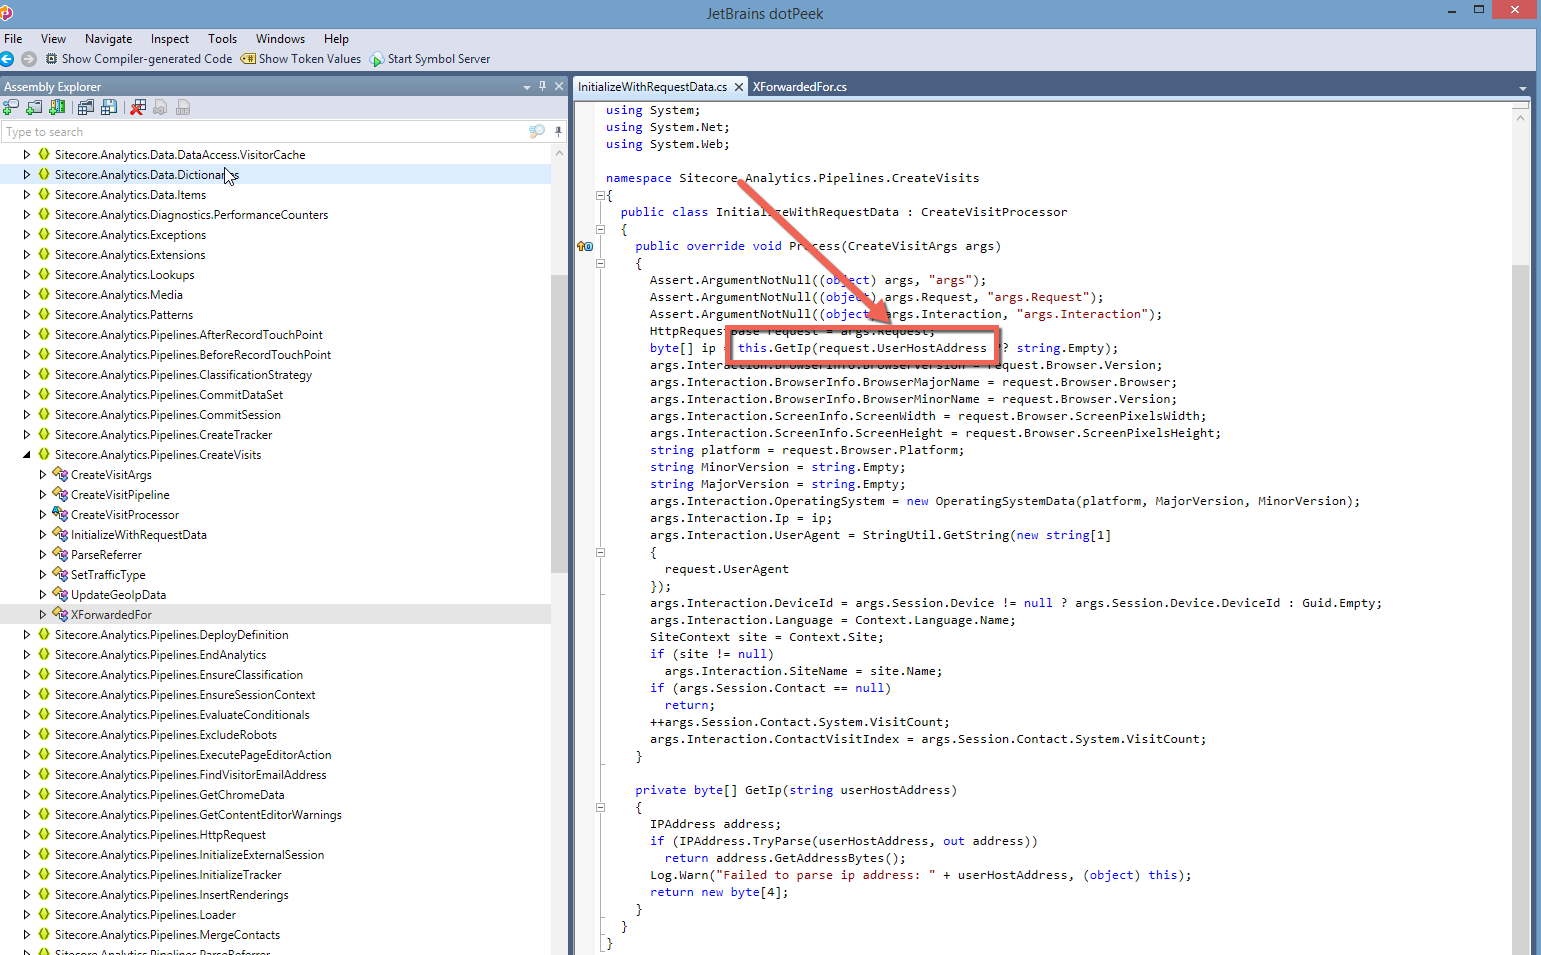Image resolution: width=1541 pixels, height=955 pixels.
Task: Click the greyed generate PDB icon
Action: click(183, 107)
